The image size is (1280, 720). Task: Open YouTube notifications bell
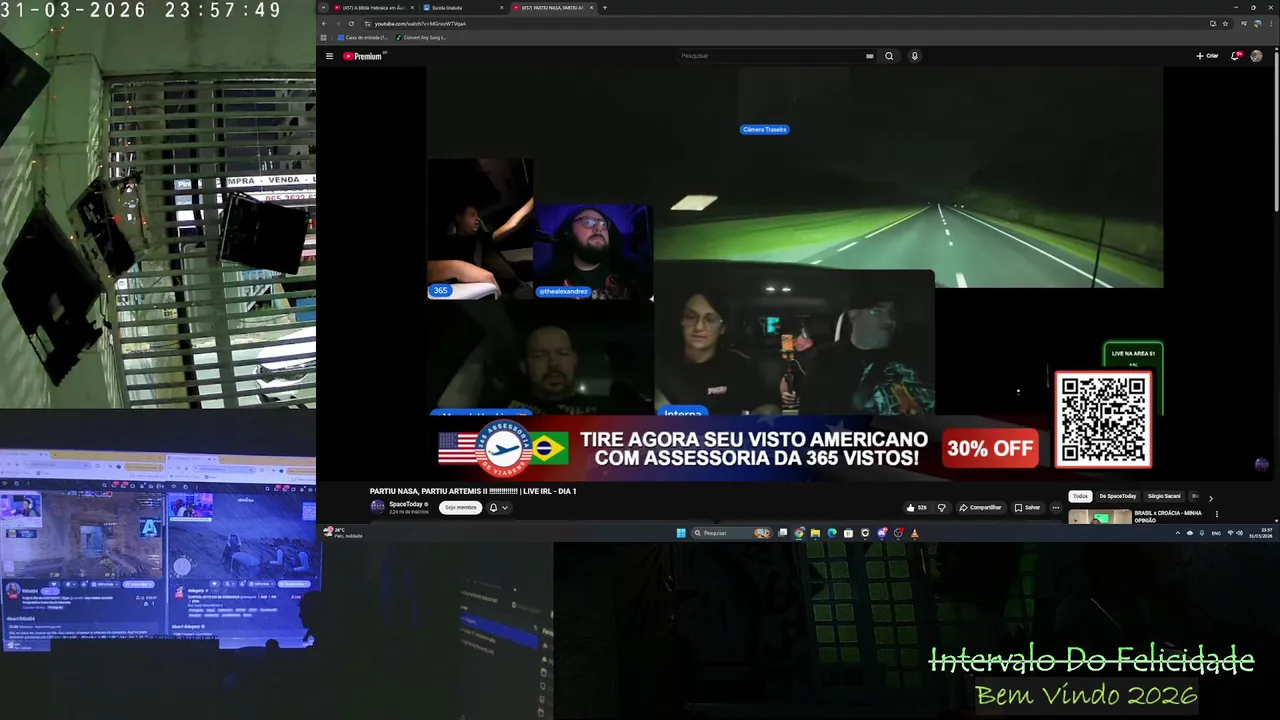coord(1235,56)
